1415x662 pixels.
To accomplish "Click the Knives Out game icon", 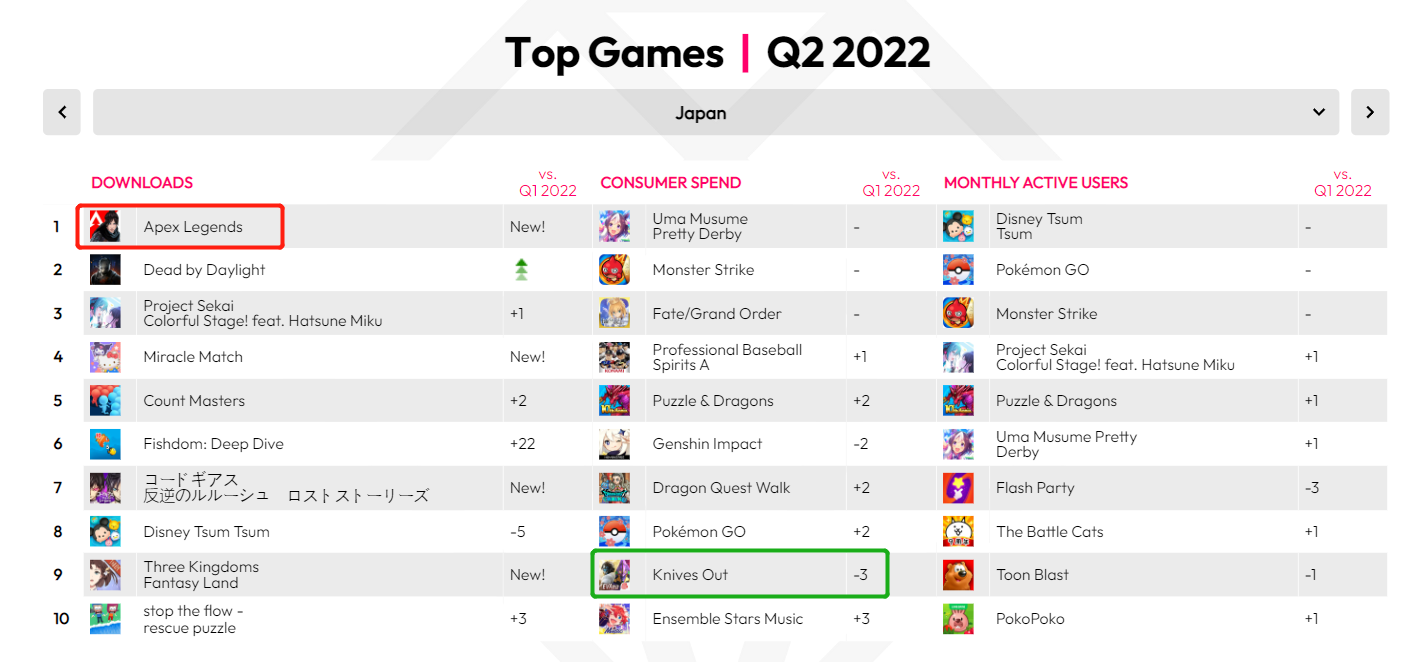I will pos(614,575).
